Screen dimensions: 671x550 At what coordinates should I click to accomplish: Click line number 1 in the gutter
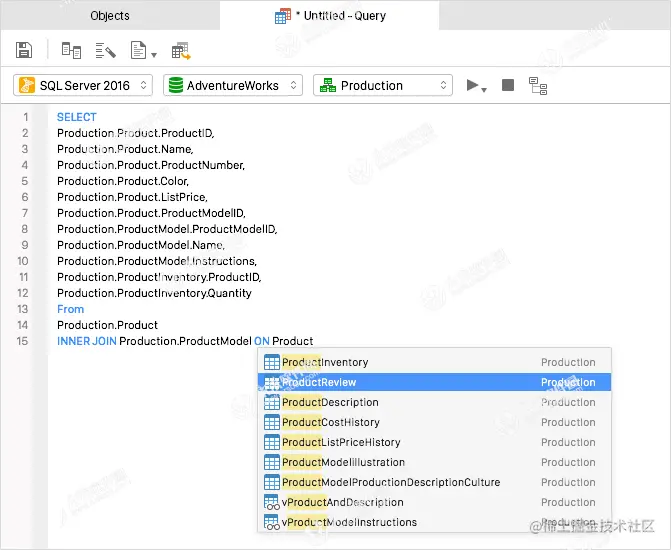click(25, 117)
